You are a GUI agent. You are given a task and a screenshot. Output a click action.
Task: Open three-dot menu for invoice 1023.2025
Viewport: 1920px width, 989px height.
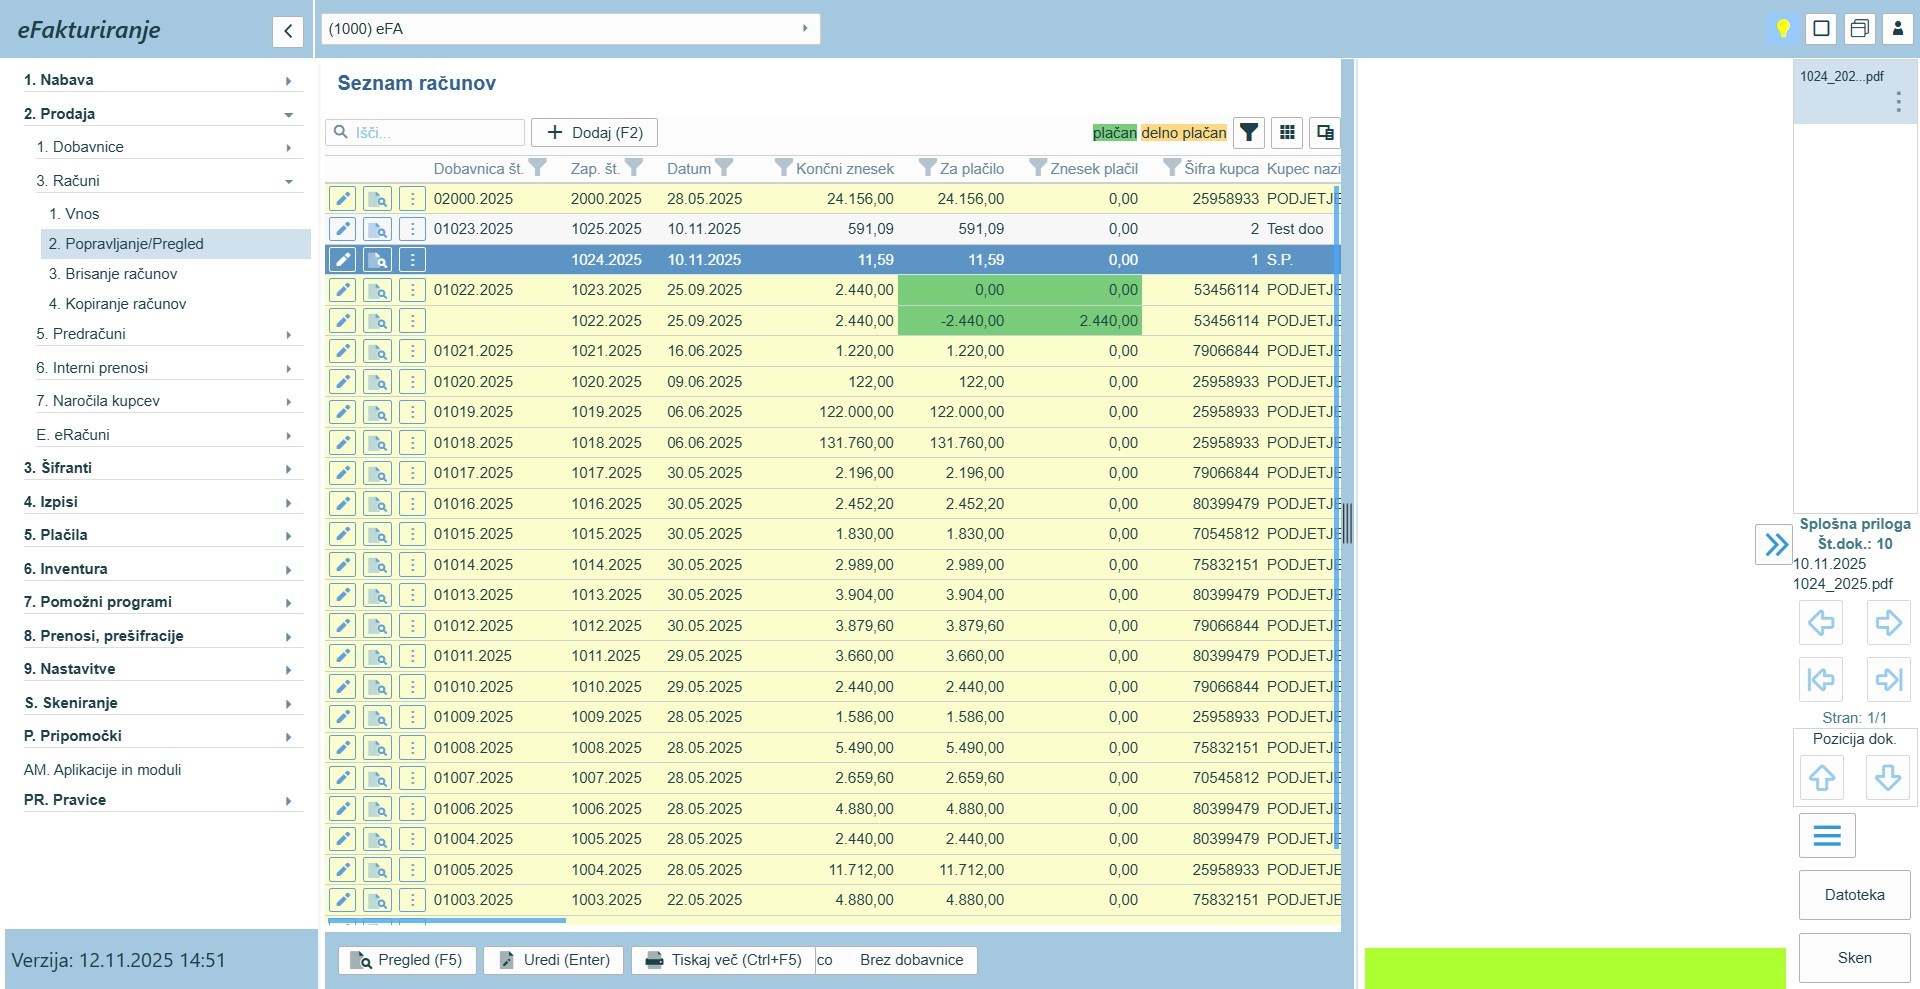[x=412, y=290]
